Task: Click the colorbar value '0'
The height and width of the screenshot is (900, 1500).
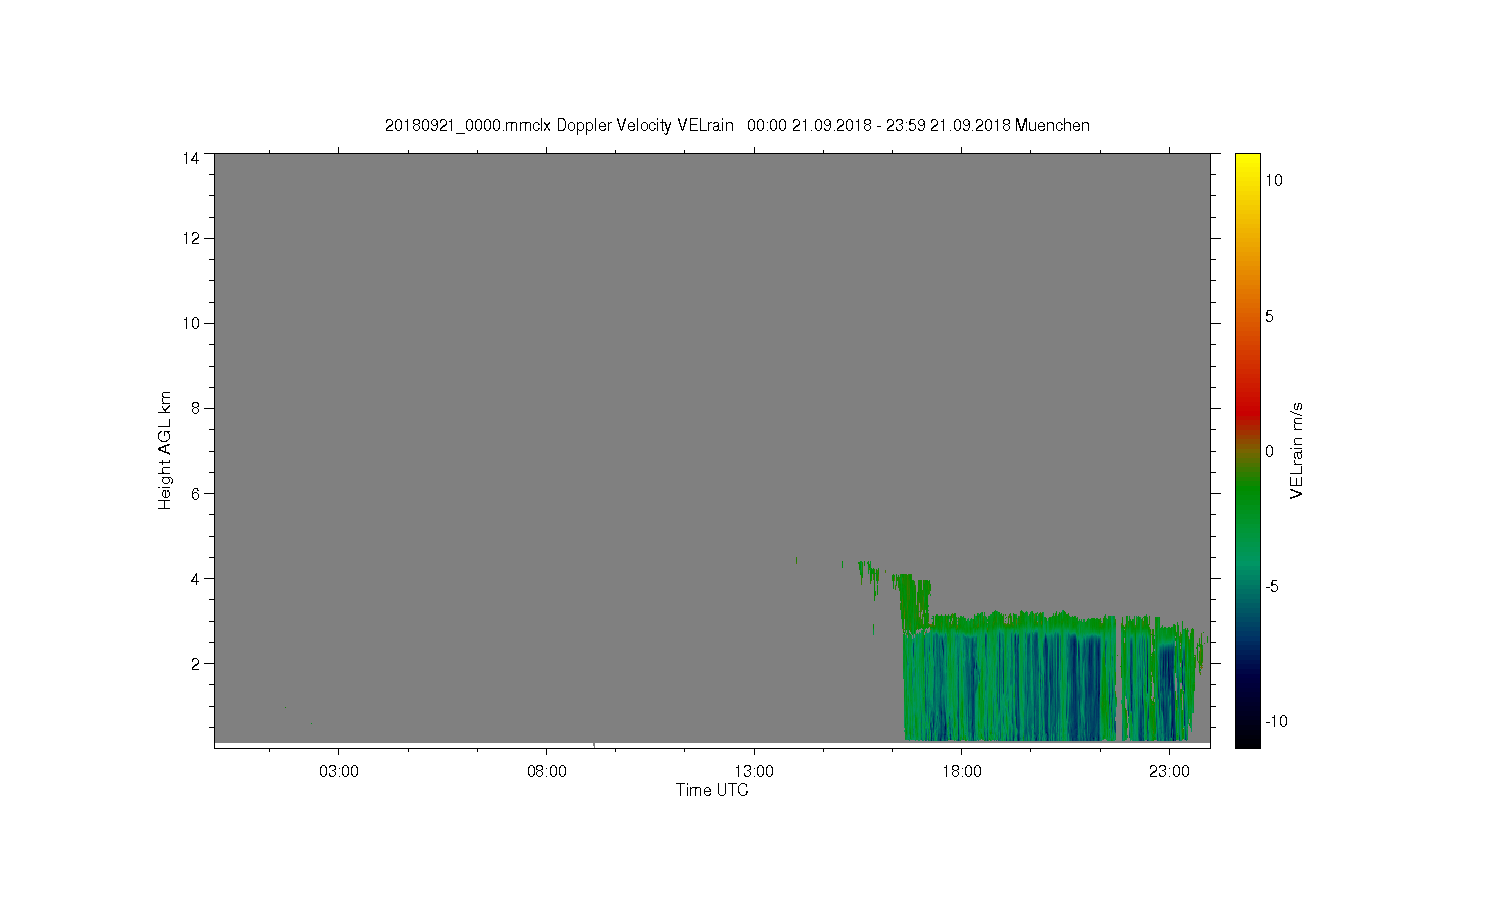Action: tap(1269, 451)
